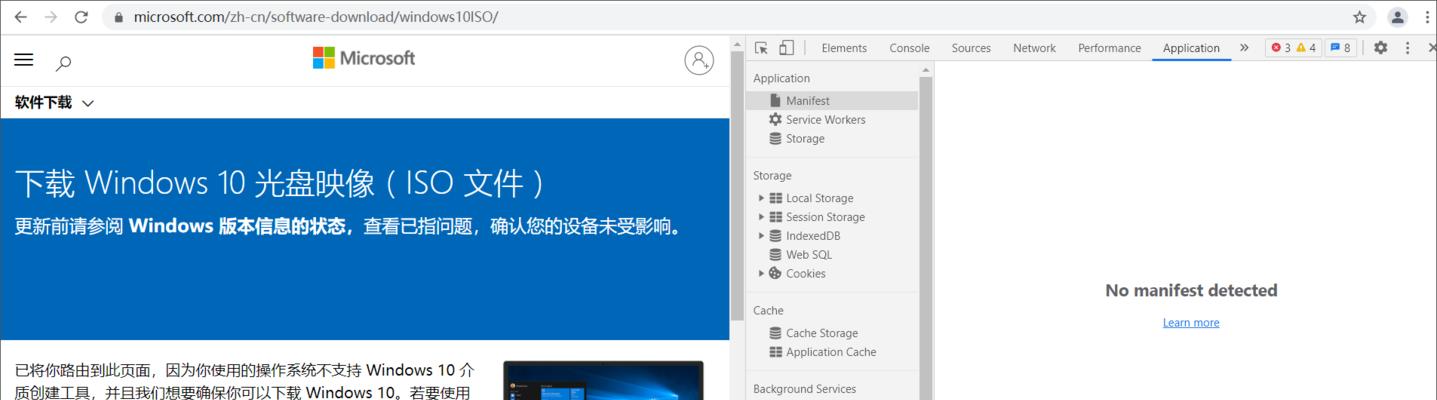The height and width of the screenshot is (400, 1437).
Task: Open the DevTools customize three-dot menu
Action: click(1407, 48)
